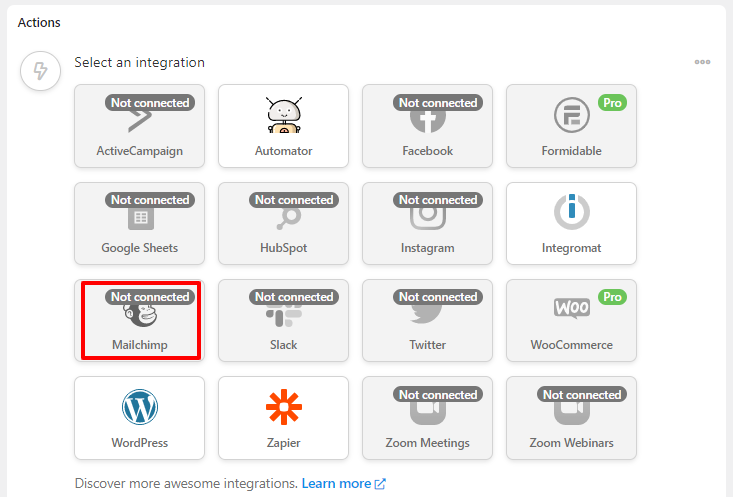The width and height of the screenshot is (733, 497).
Task: Choose the WooCommerce integration
Action: pos(571,320)
